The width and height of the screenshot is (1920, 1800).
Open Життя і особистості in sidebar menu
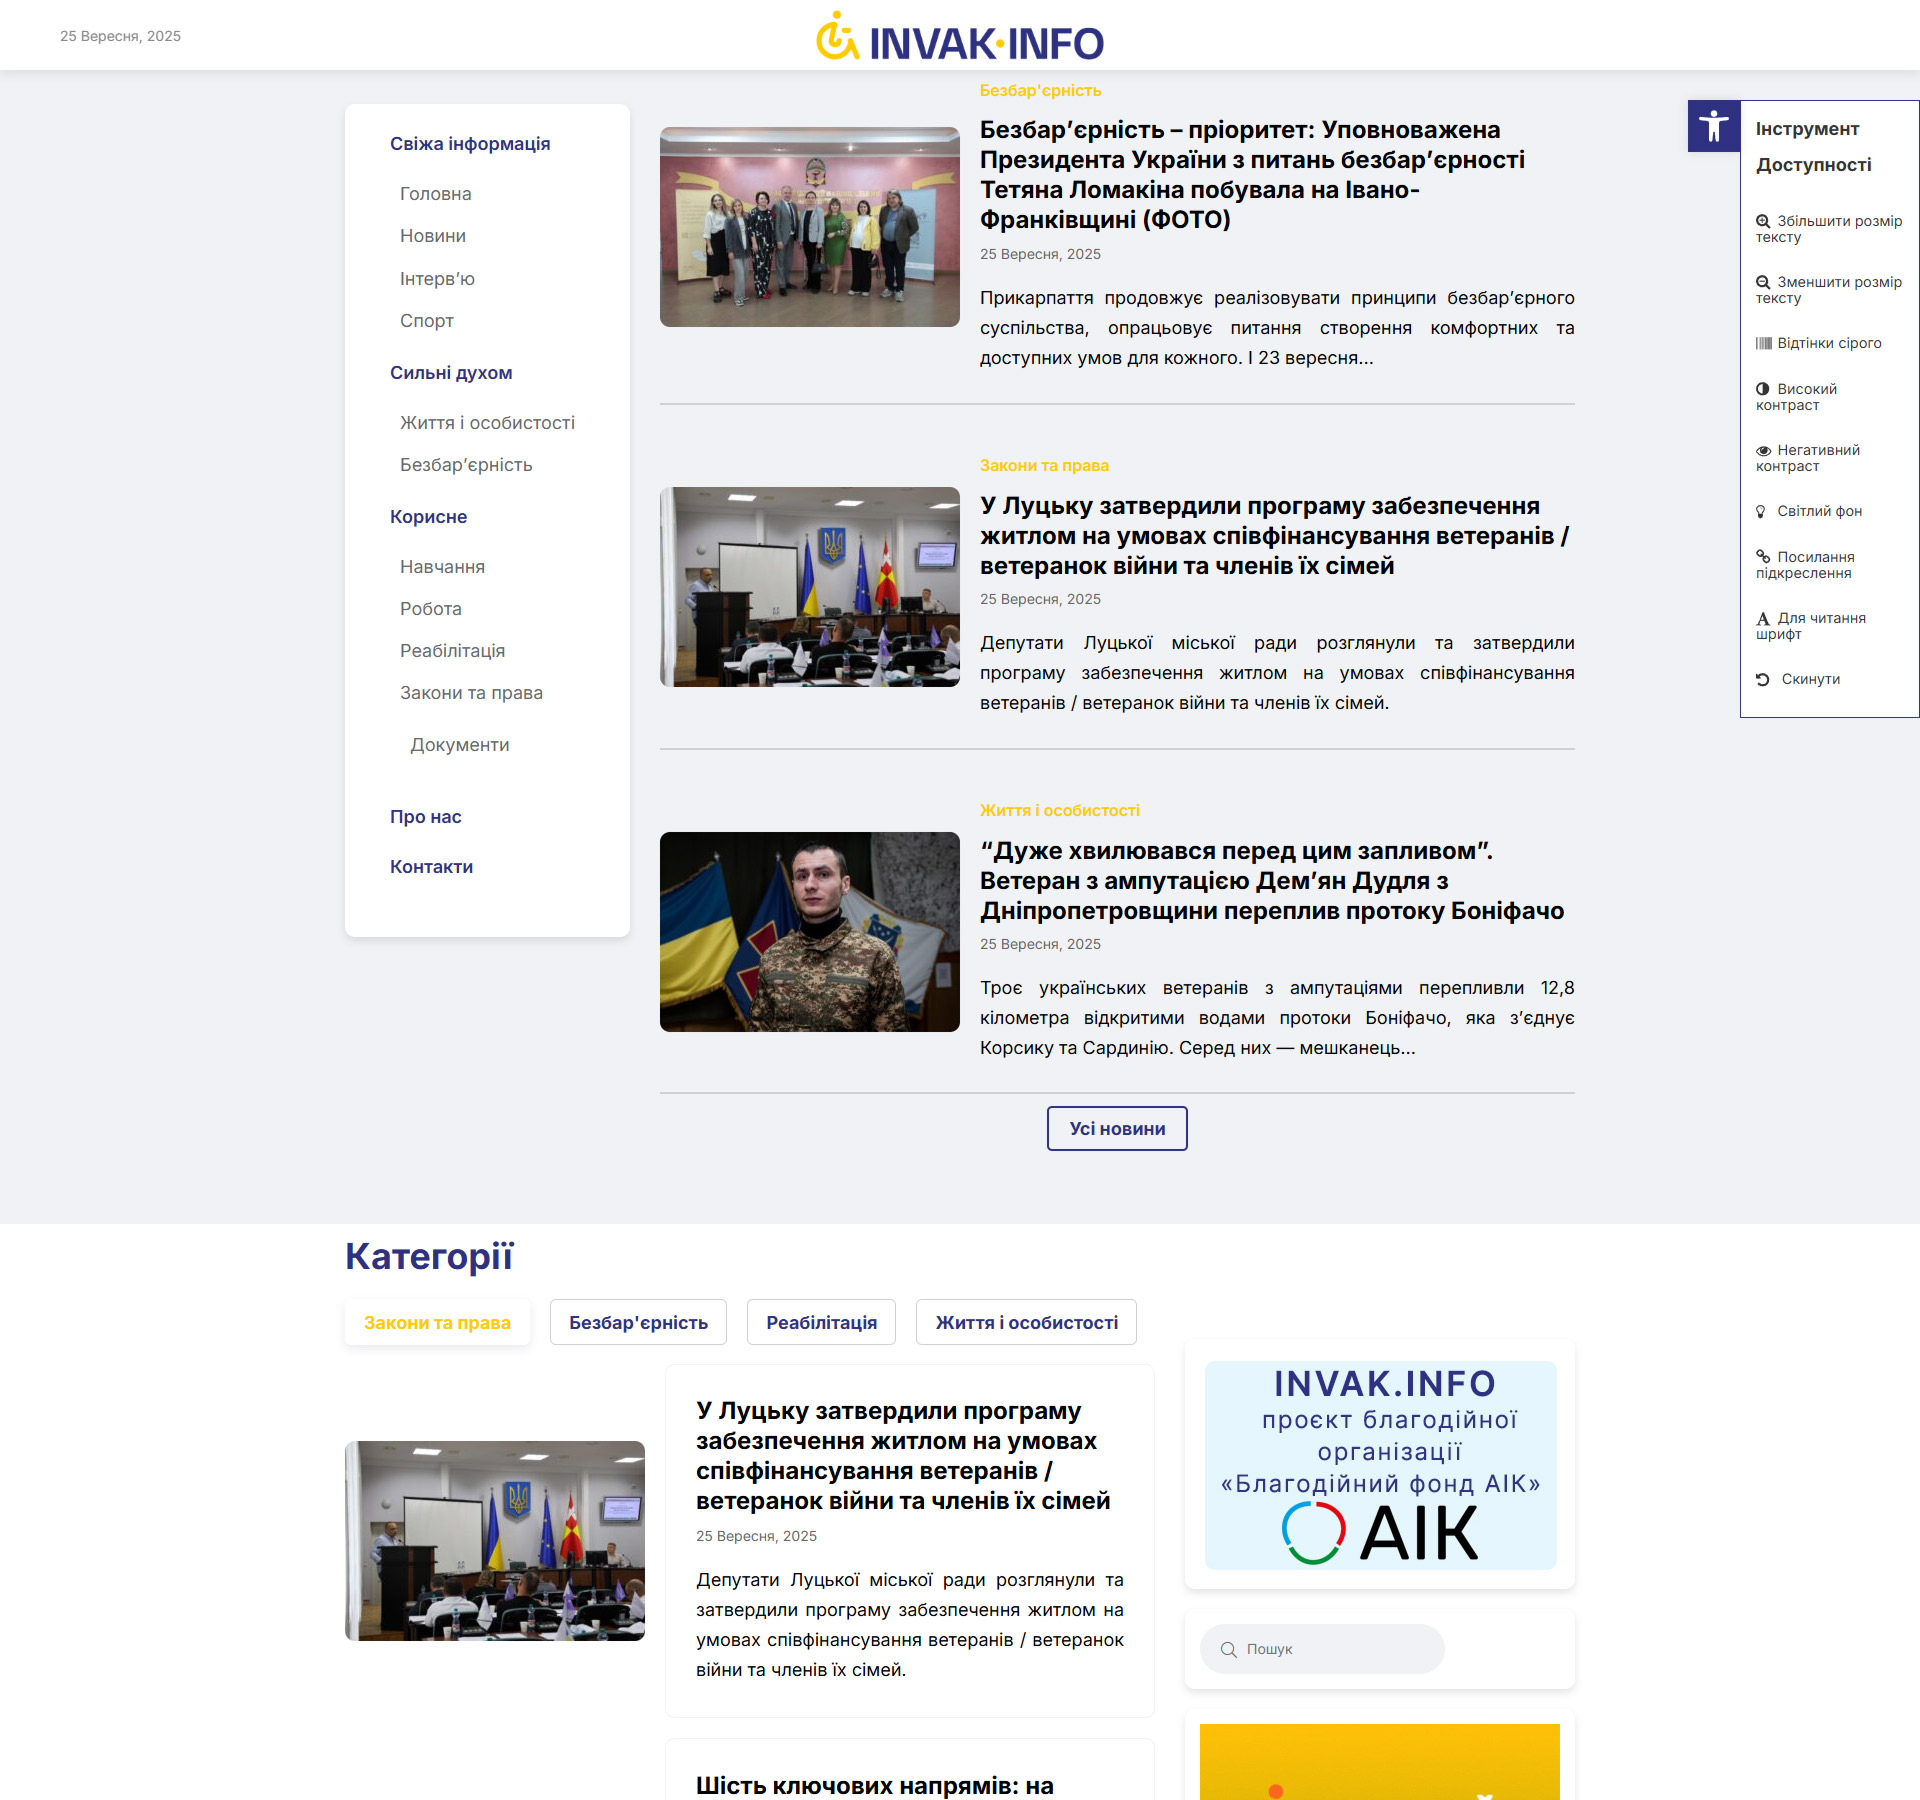click(x=487, y=423)
